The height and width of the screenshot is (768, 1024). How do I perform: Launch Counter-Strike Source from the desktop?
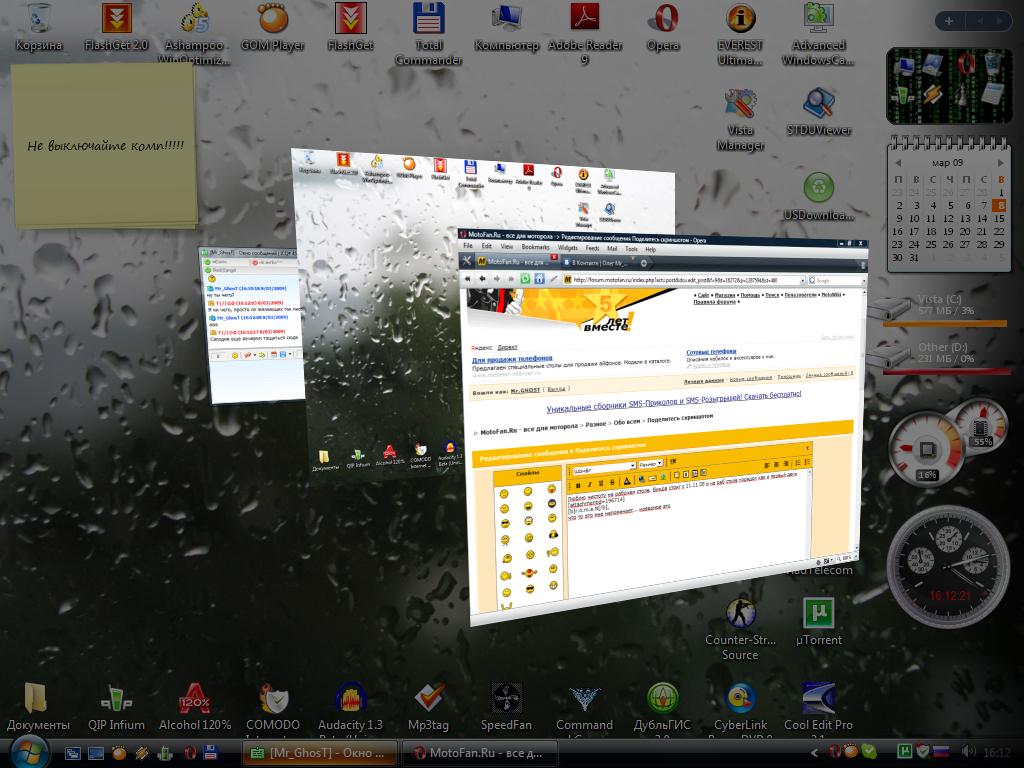741,628
